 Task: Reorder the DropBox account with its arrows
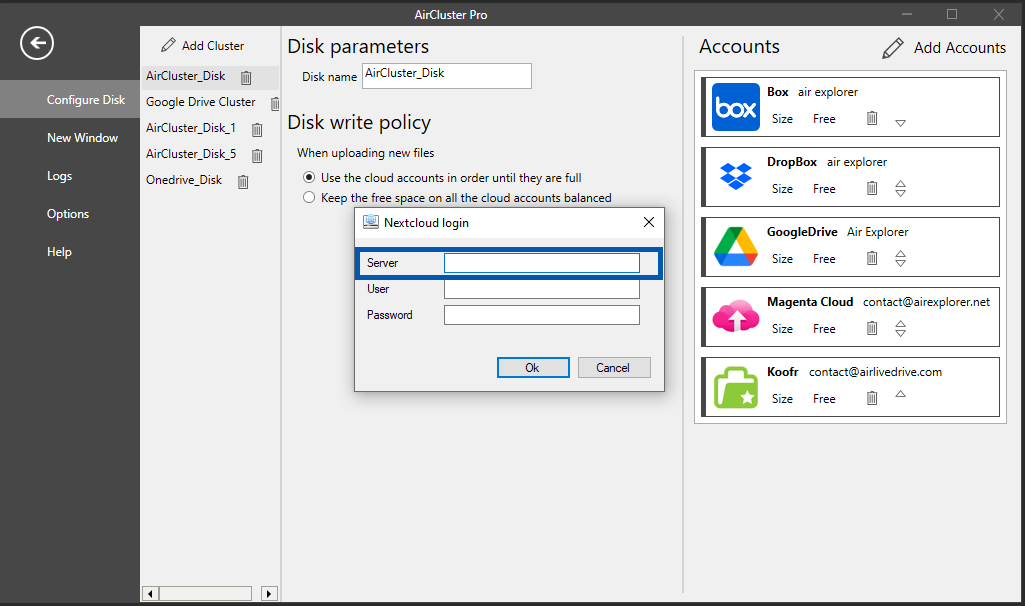(x=900, y=188)
